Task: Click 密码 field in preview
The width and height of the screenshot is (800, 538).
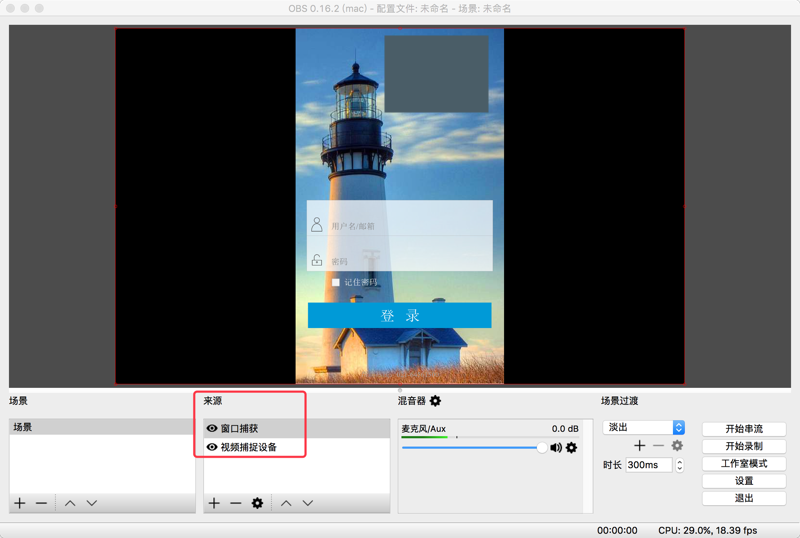Action: click(400, 254)
